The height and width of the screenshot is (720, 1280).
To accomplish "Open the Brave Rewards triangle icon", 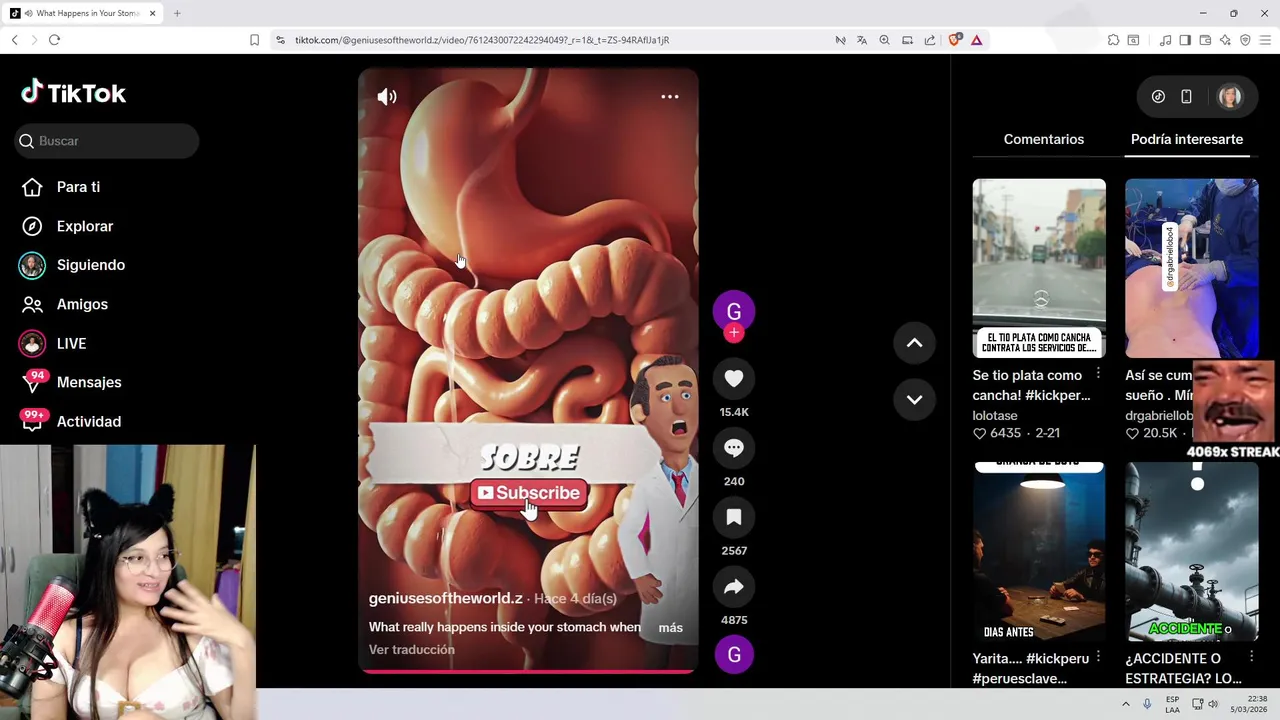I will 976,40.
